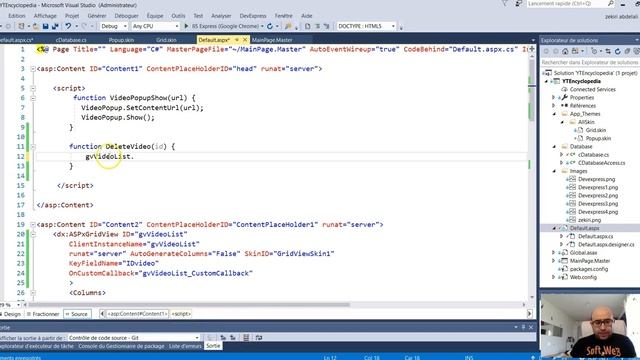The image size is (640, 360).
Task: Open the Déboguer menu
Action: pyautogui.click(x=126, y=16)
